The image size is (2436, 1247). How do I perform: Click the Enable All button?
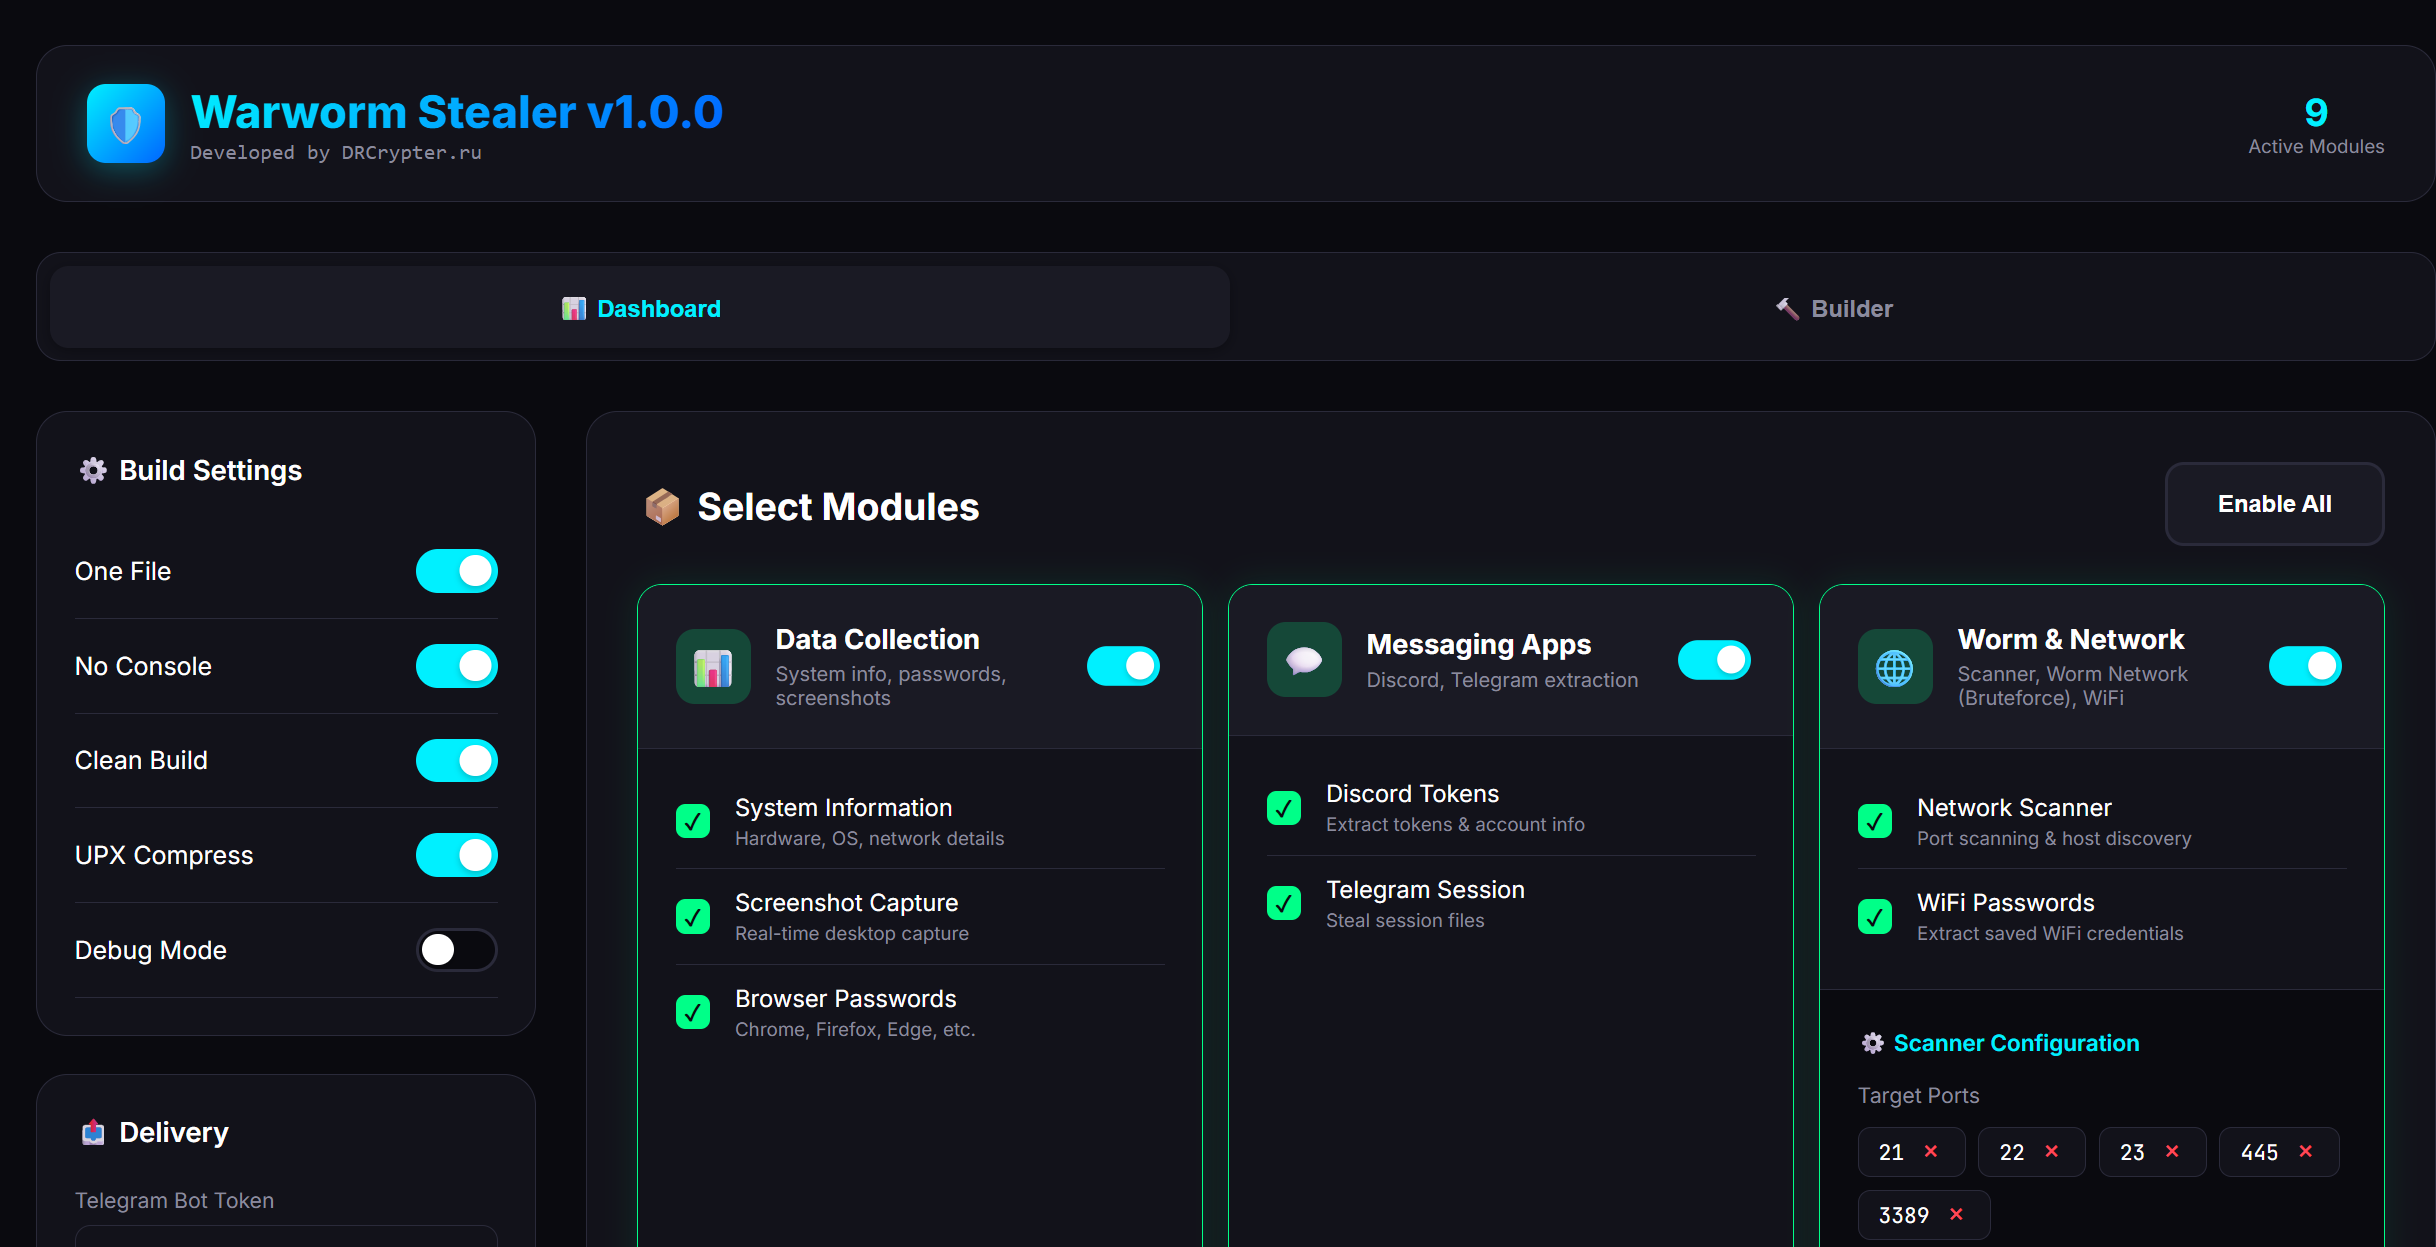coord(2274,504)
